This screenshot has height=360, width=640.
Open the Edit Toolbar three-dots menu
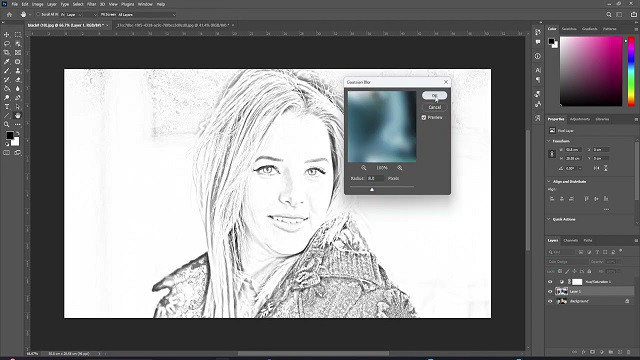[x=18, y=124]
